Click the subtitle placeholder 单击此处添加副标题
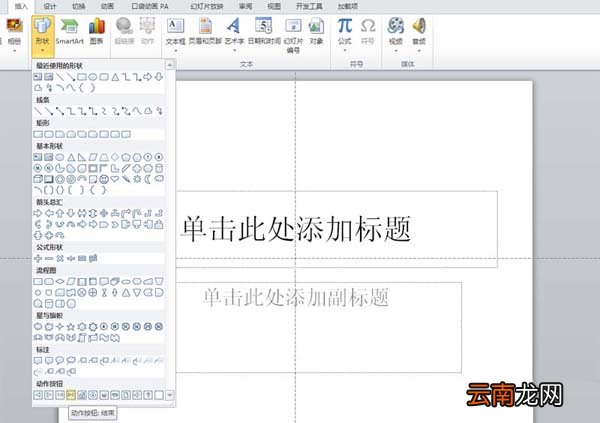The width and height of the screenshot is (600, 423). (295, 297)
